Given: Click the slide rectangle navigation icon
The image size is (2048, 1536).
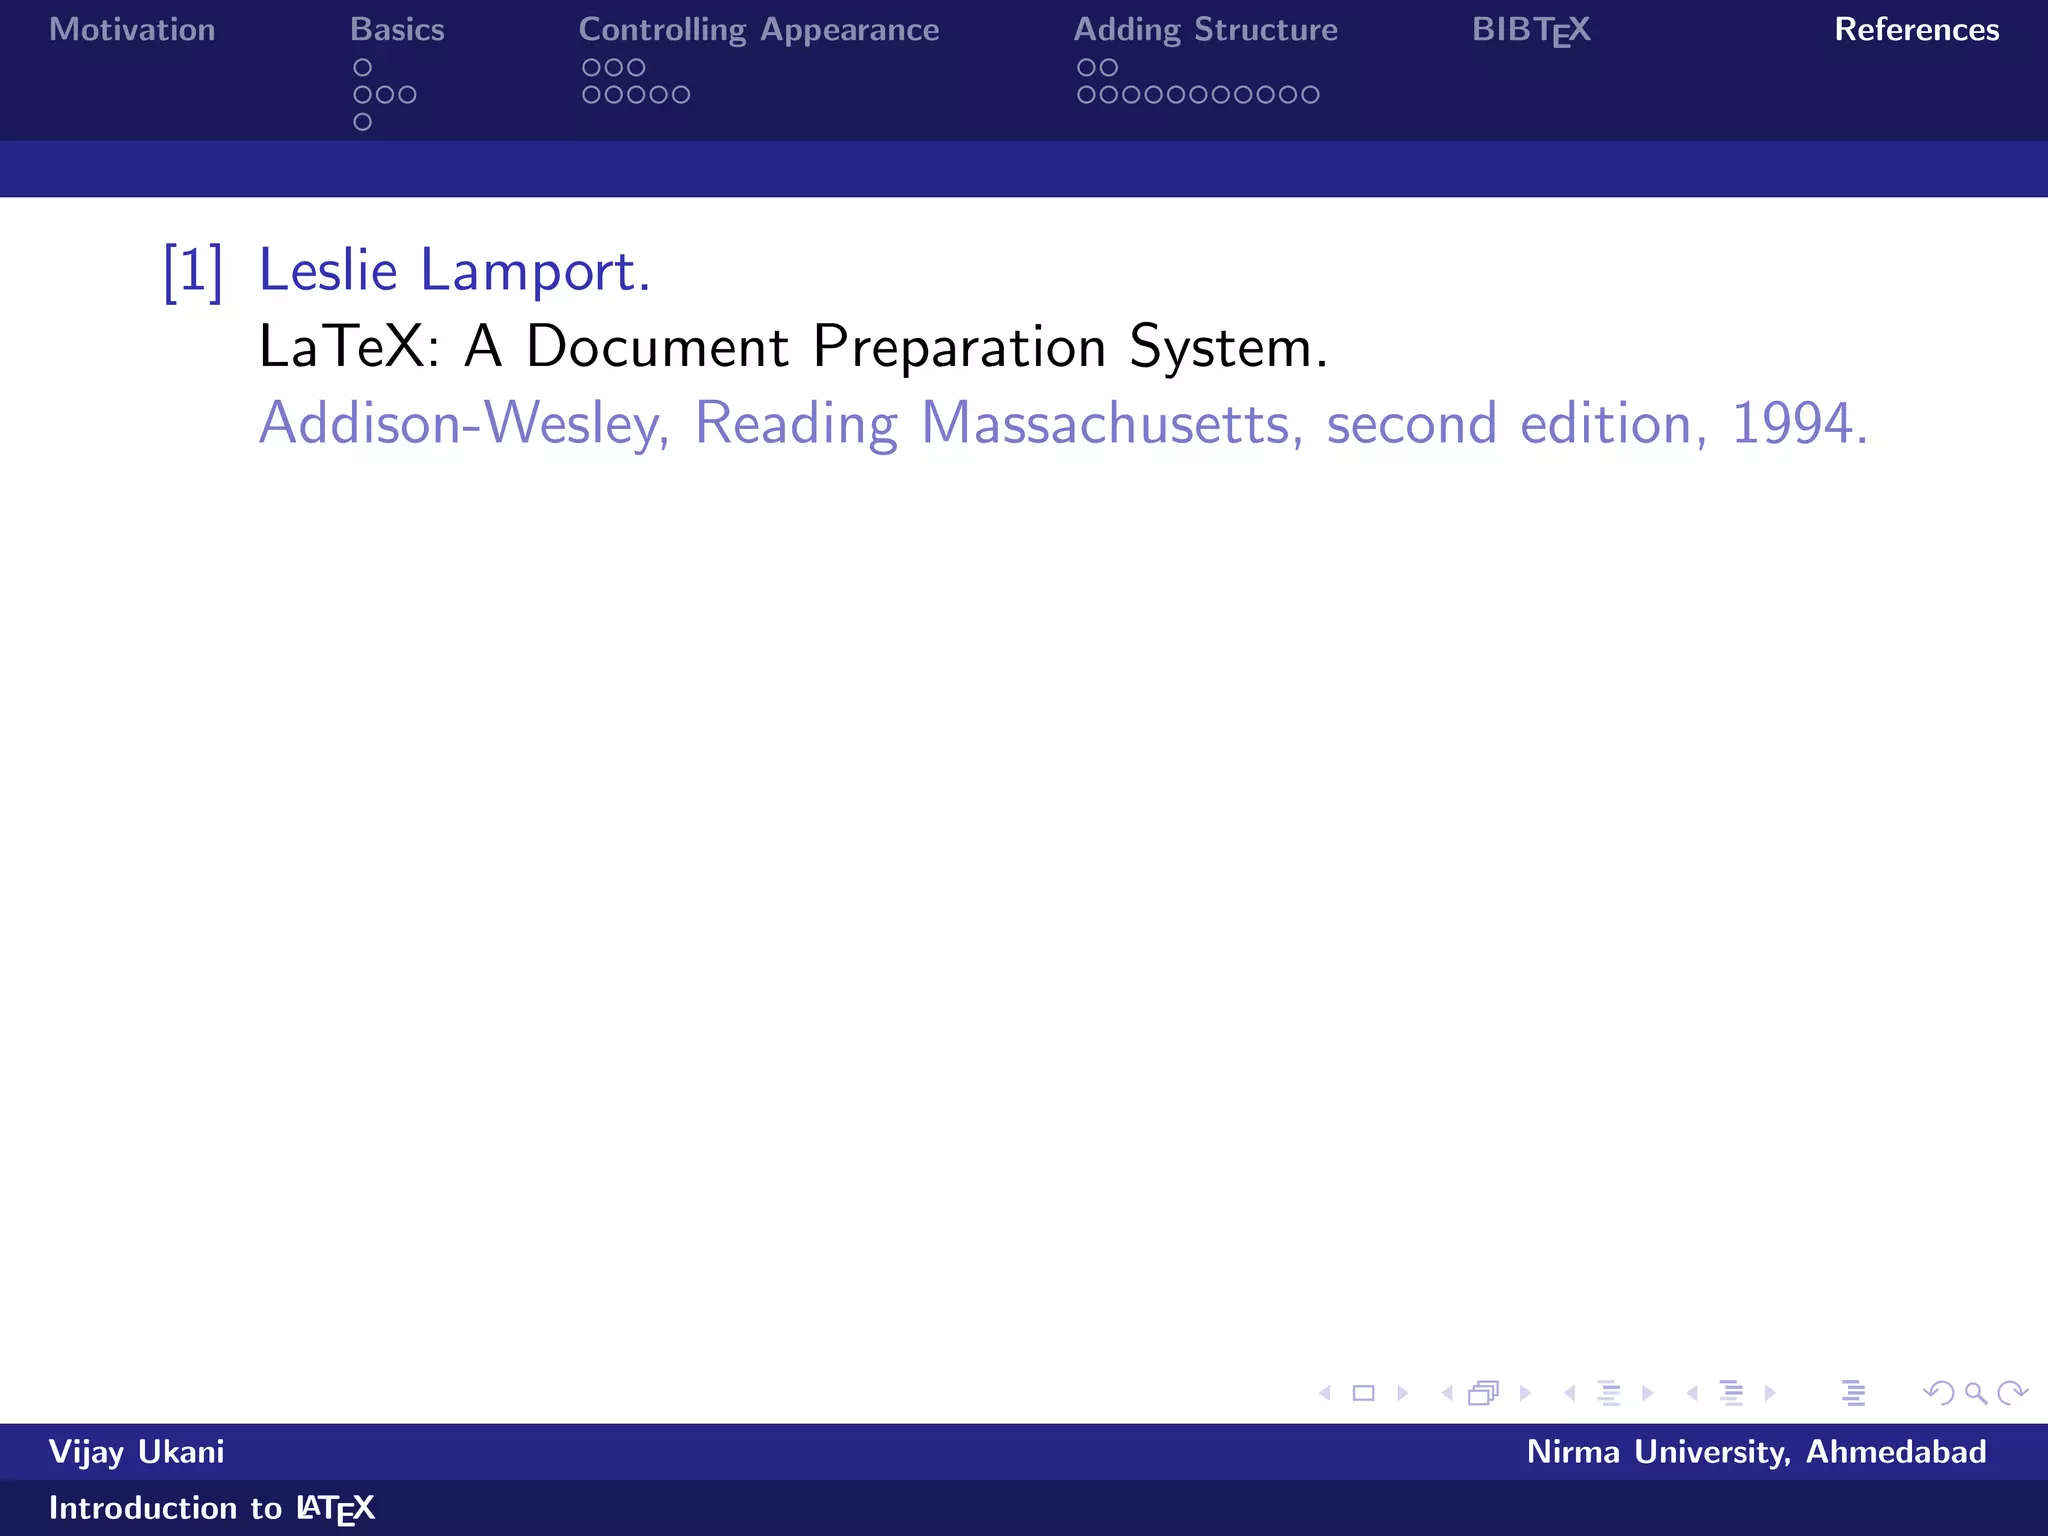Looking at the screenshot, I should 1363,1393.
